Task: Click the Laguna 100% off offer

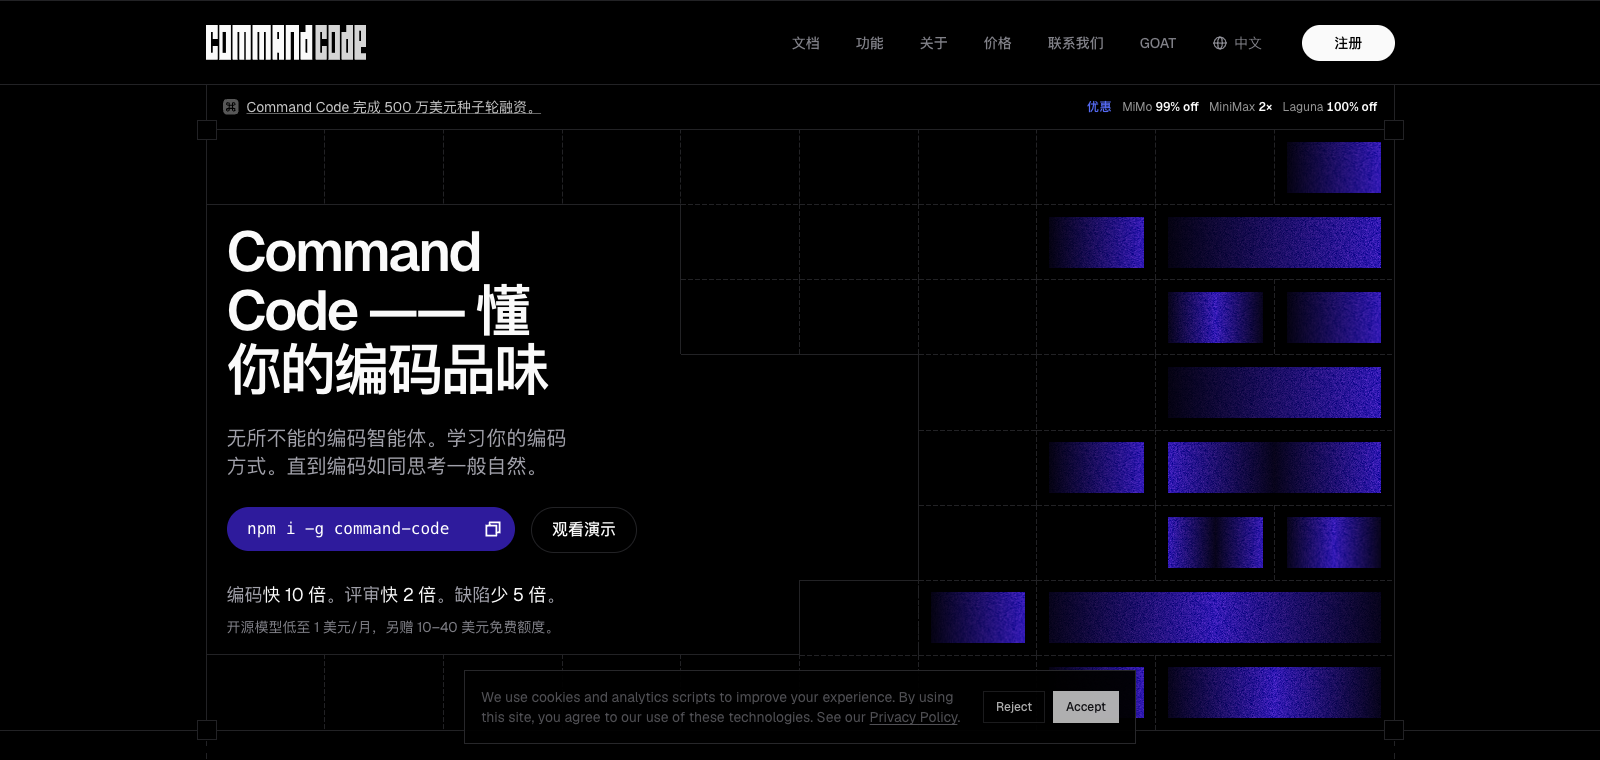Action: tap(1330, 107)
